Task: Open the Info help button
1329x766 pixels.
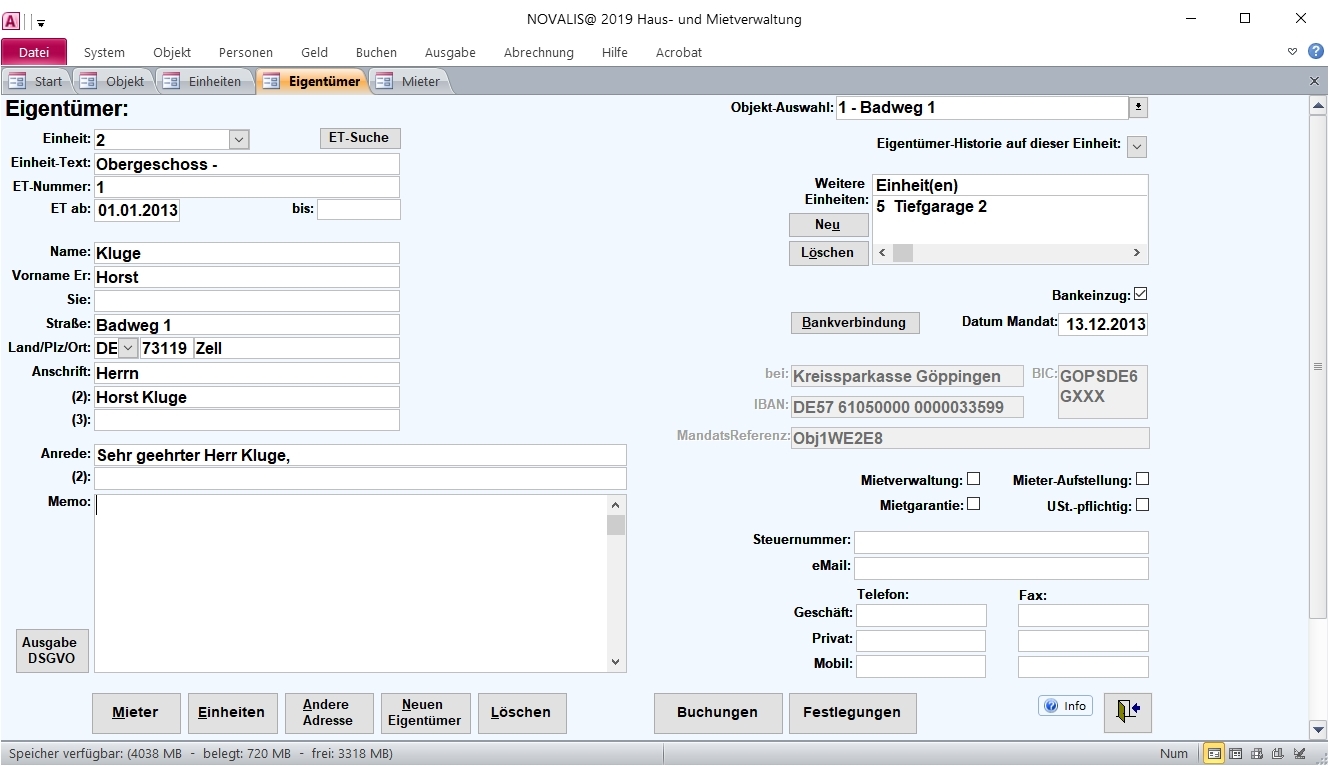Action: pyautogui.click(x=1065, y=706)
